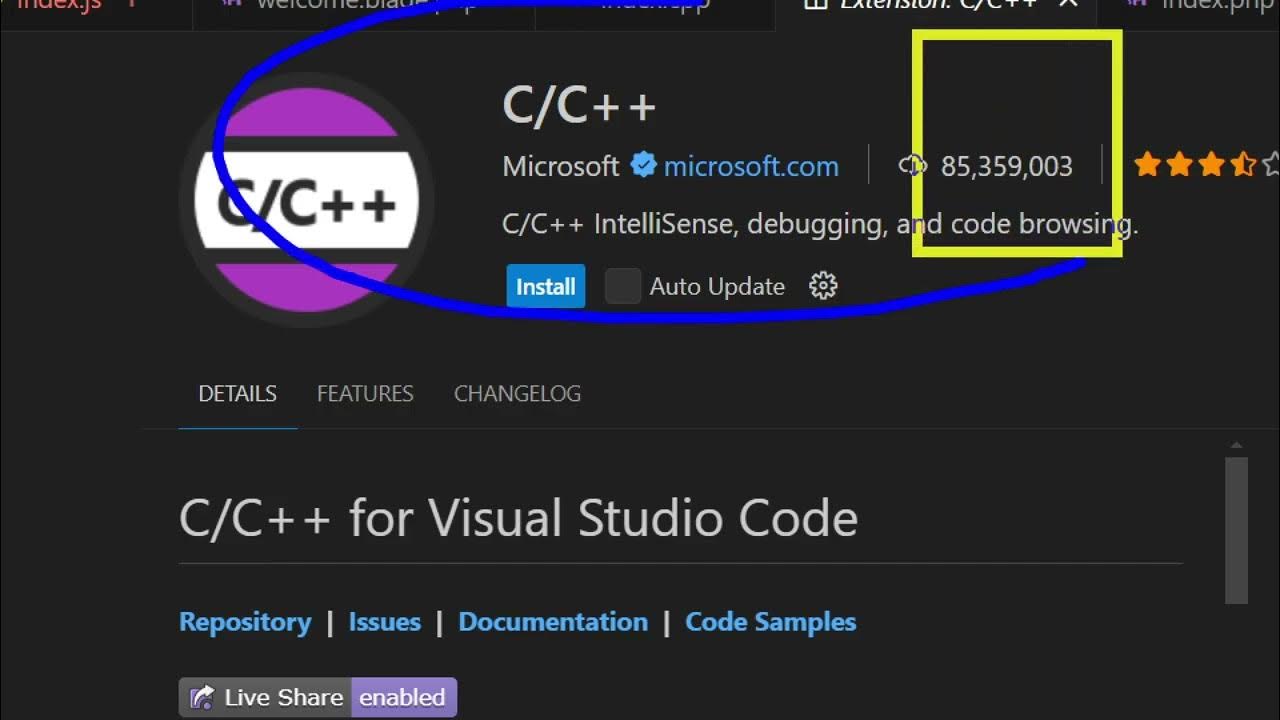
Task: Close the Extension: C/C++ editor tab
Action: coord(1068,4)
